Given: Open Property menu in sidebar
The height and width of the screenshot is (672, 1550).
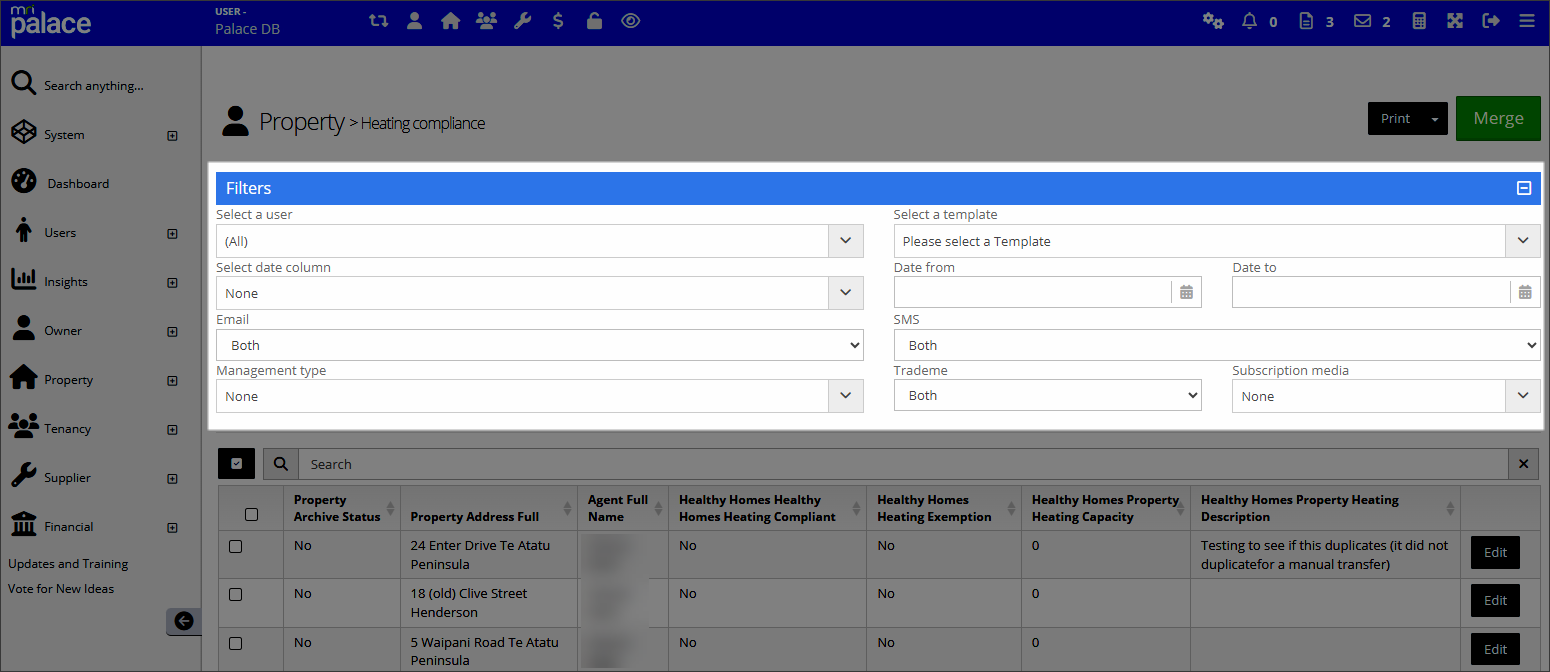Looking at the screenshot, I should click(68, 379).
